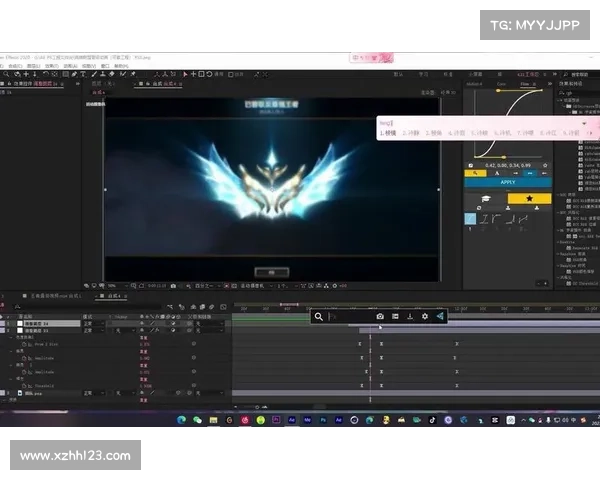Screen dimensions: 600x480
Task: Click the download icon in floating toolbar
Action: tap(410, 316)
